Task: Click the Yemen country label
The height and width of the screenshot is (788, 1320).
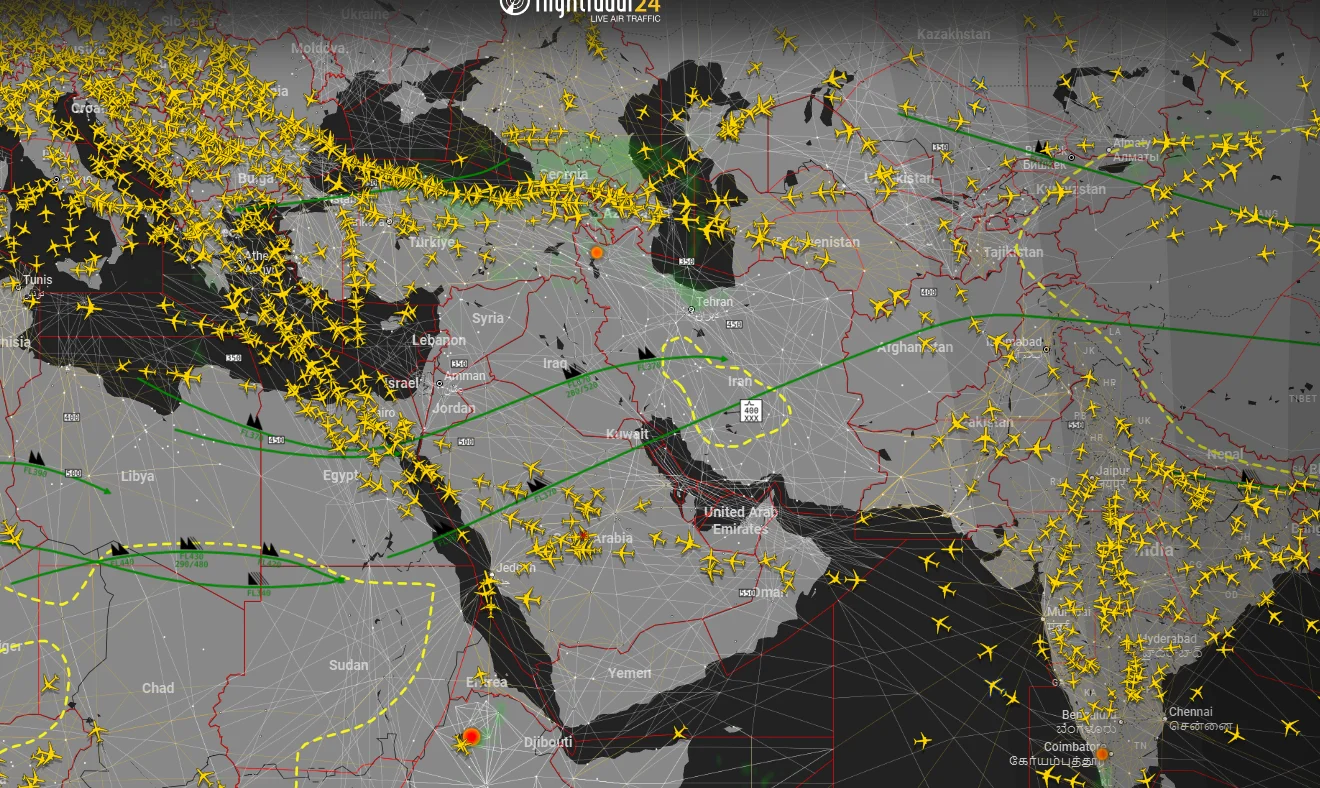Action: coord(630,673)
